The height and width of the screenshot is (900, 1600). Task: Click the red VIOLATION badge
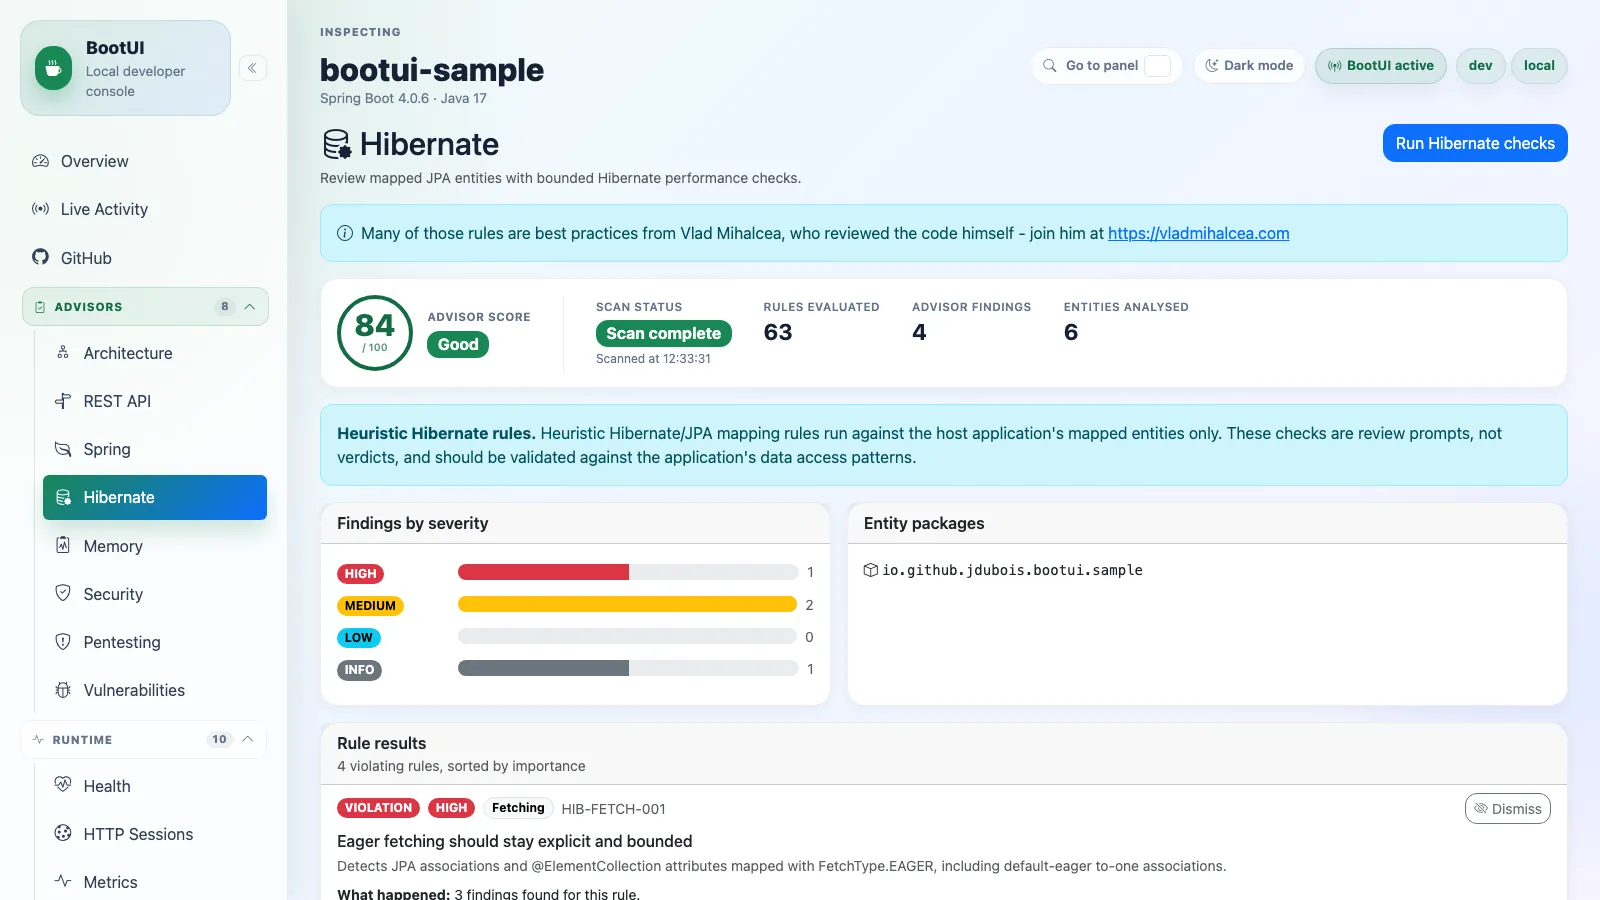(378, 808)
